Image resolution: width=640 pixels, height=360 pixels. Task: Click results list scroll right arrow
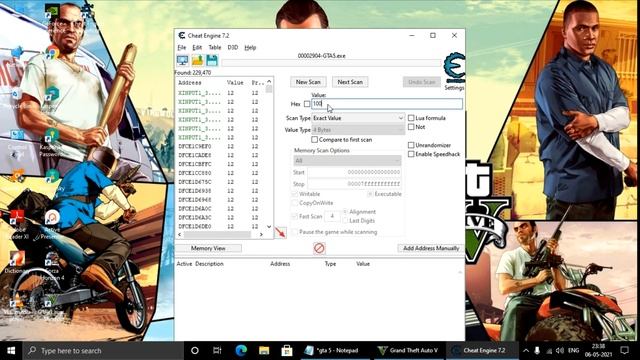(261, 235)
